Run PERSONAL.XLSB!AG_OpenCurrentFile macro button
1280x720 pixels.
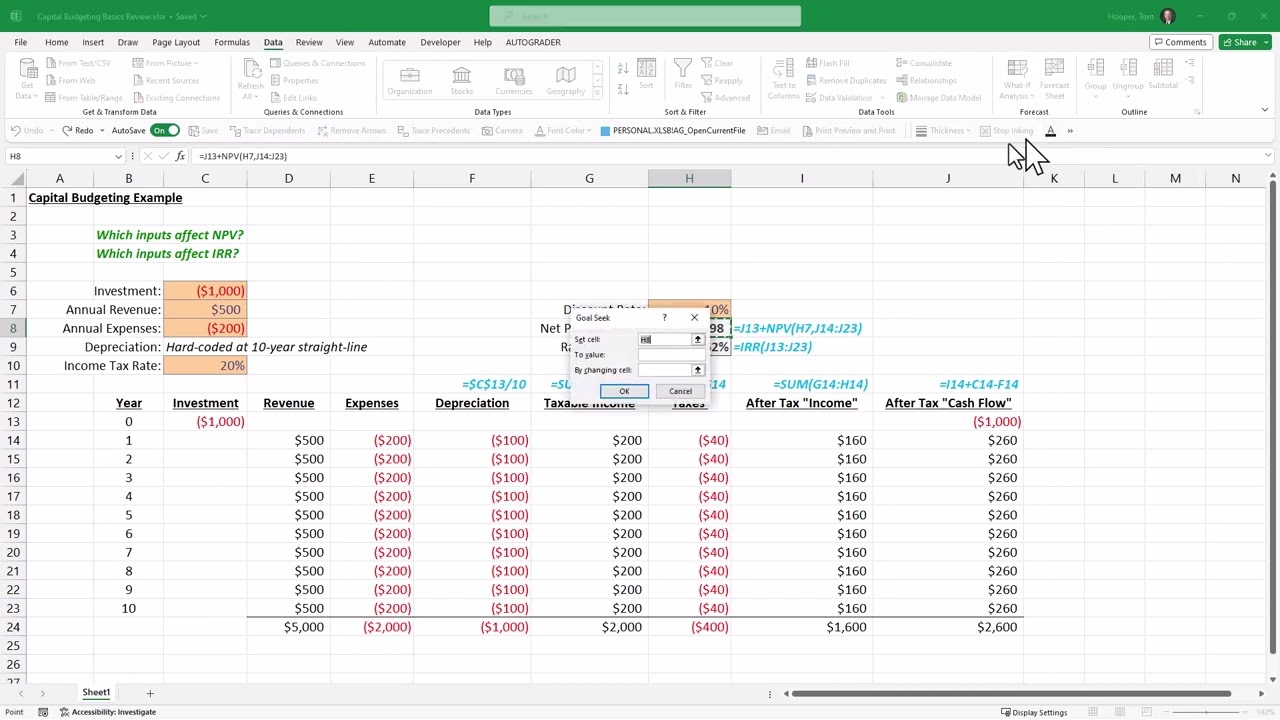point(672,131)
